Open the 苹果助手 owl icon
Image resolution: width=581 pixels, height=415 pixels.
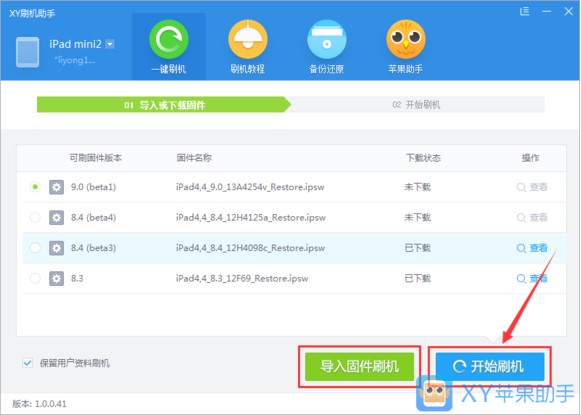coord(405,39)
